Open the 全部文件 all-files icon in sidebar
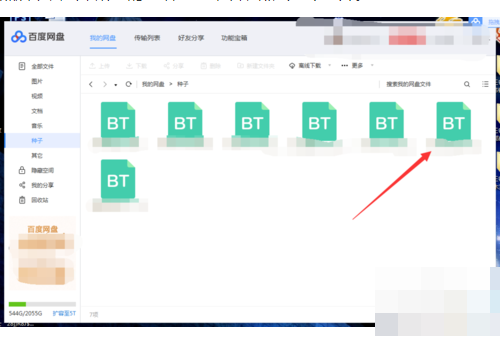The width and height of the screenshot is (500, 360). tap(22, 66)
